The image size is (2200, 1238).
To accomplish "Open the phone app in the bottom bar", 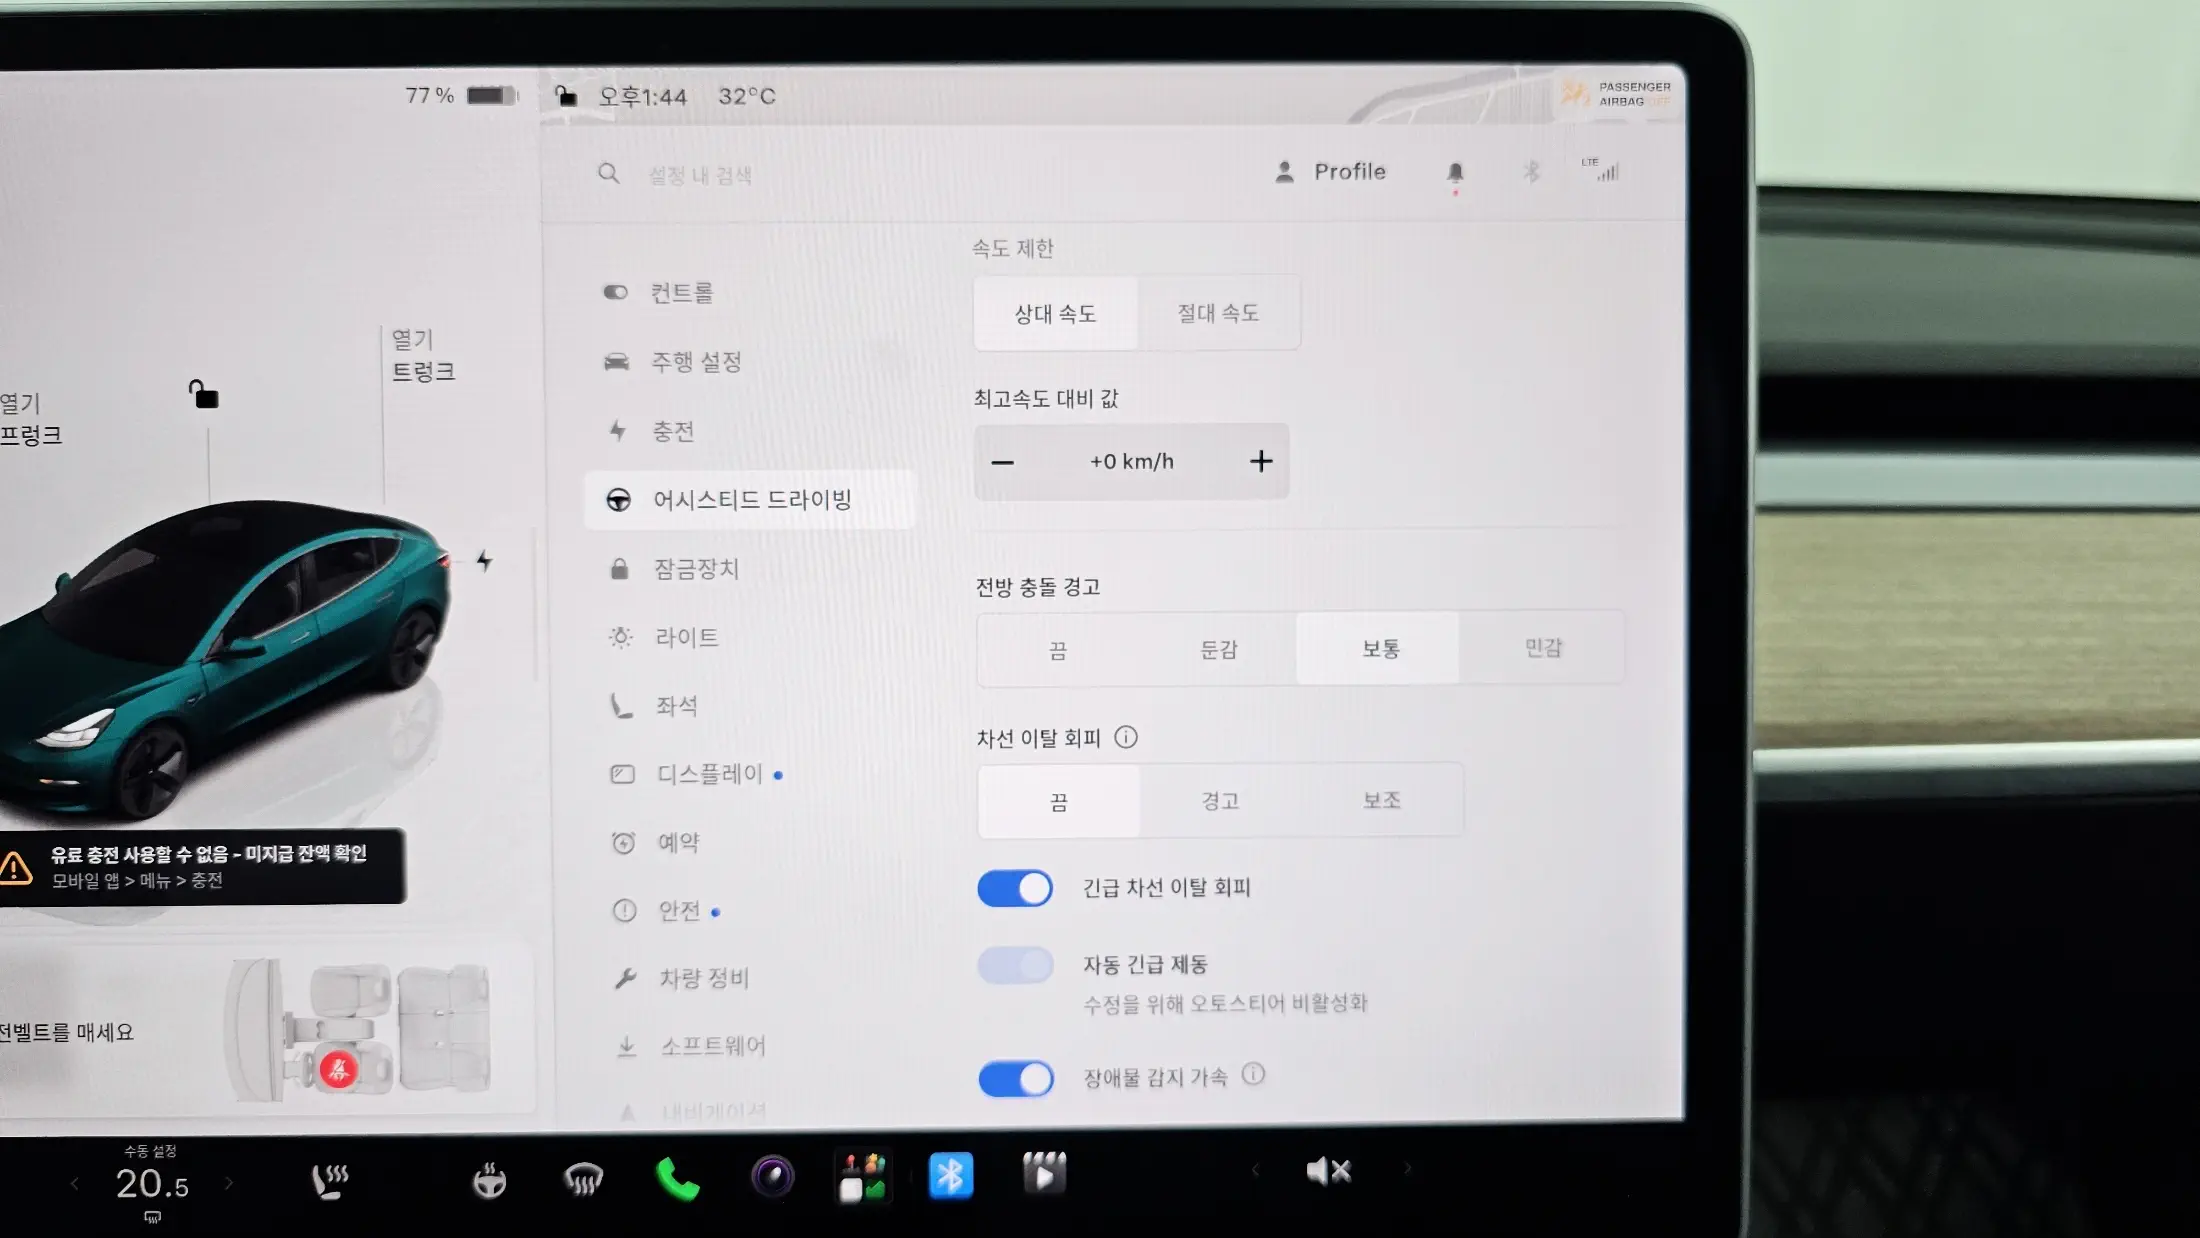I will point(677,1179).
